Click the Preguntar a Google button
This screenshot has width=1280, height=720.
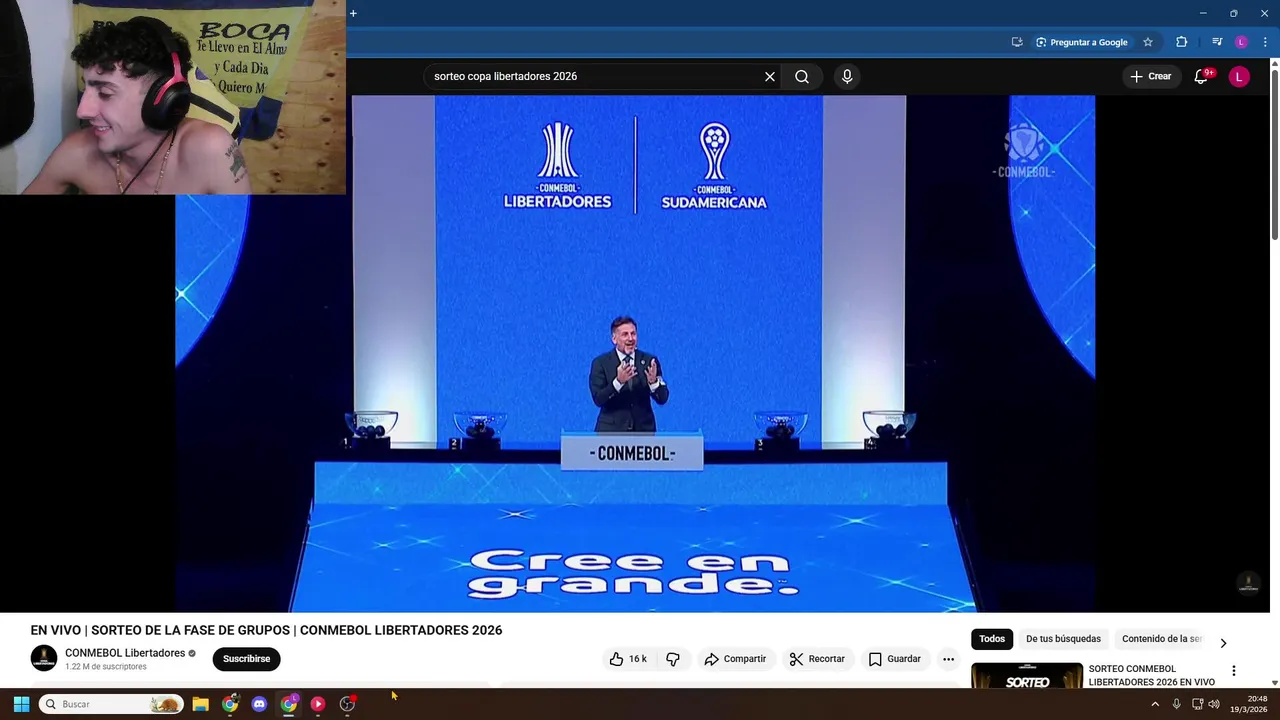(1081, 42)
